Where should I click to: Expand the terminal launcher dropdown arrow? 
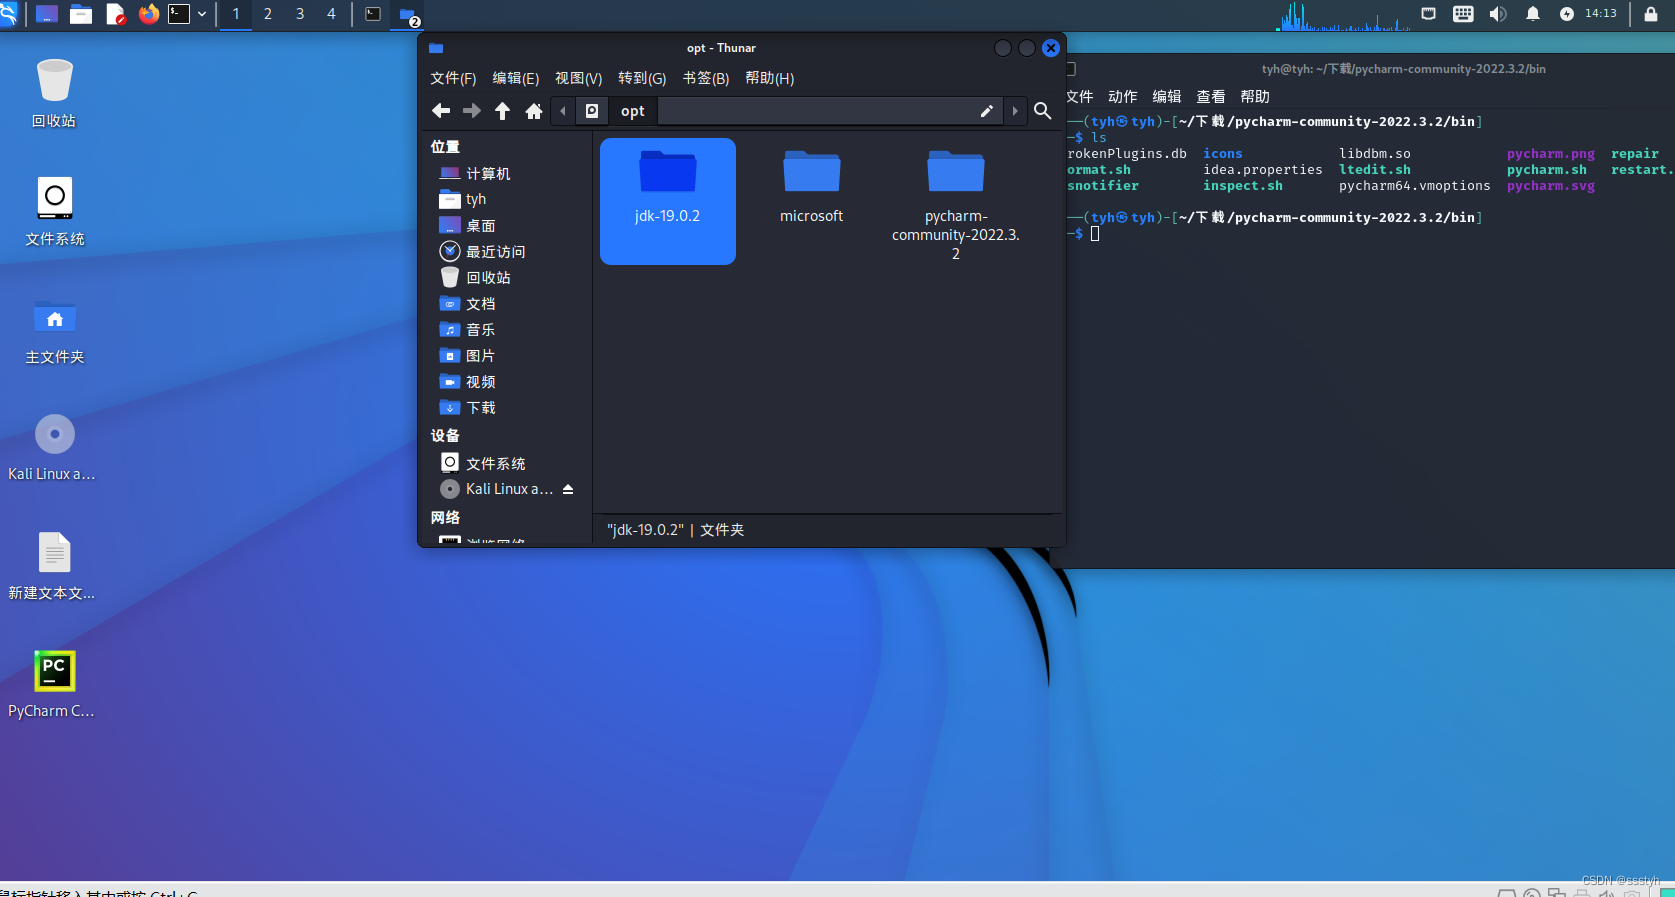coord(202,14)
